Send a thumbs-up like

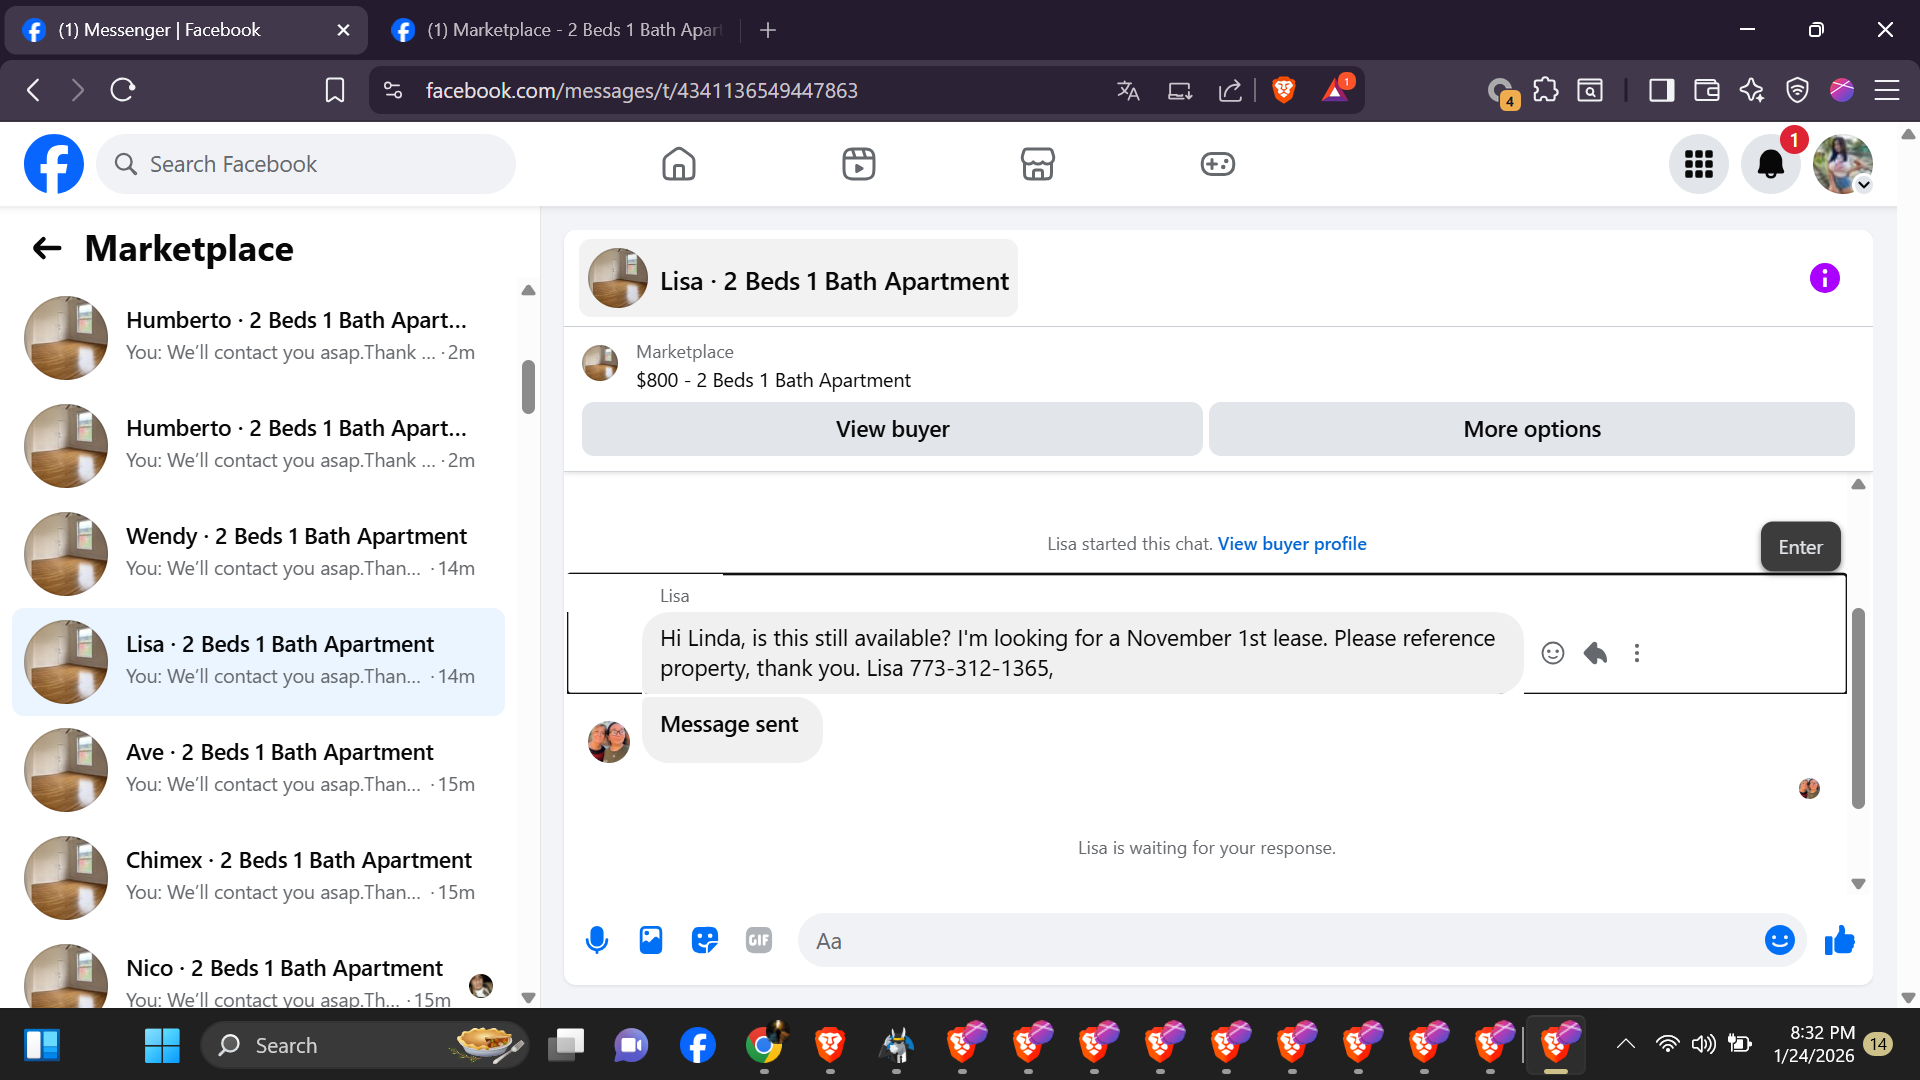coord(1839,940)
